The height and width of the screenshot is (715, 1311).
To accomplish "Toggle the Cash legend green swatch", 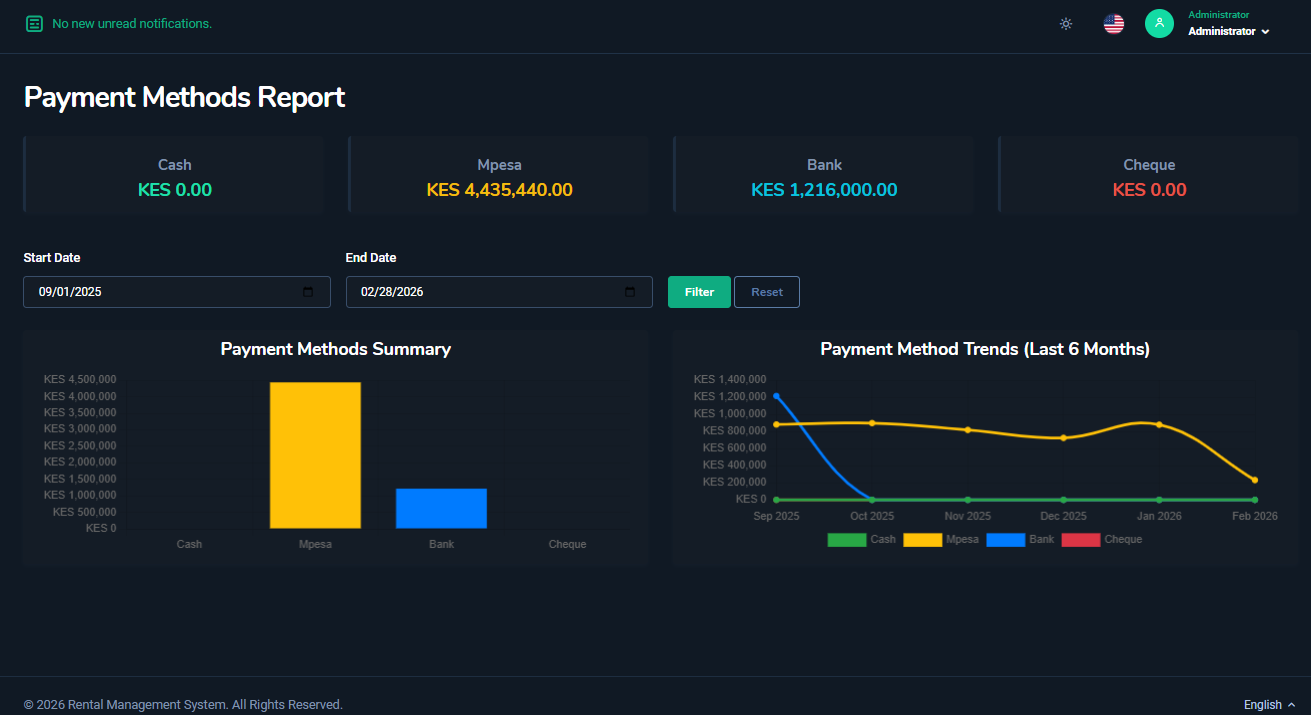I will click(x=846, y=540).
